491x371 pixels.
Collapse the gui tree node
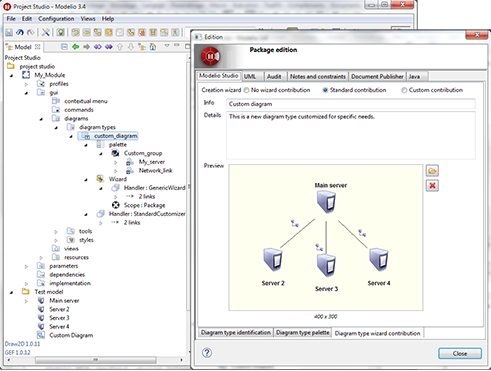click(26, 93)
